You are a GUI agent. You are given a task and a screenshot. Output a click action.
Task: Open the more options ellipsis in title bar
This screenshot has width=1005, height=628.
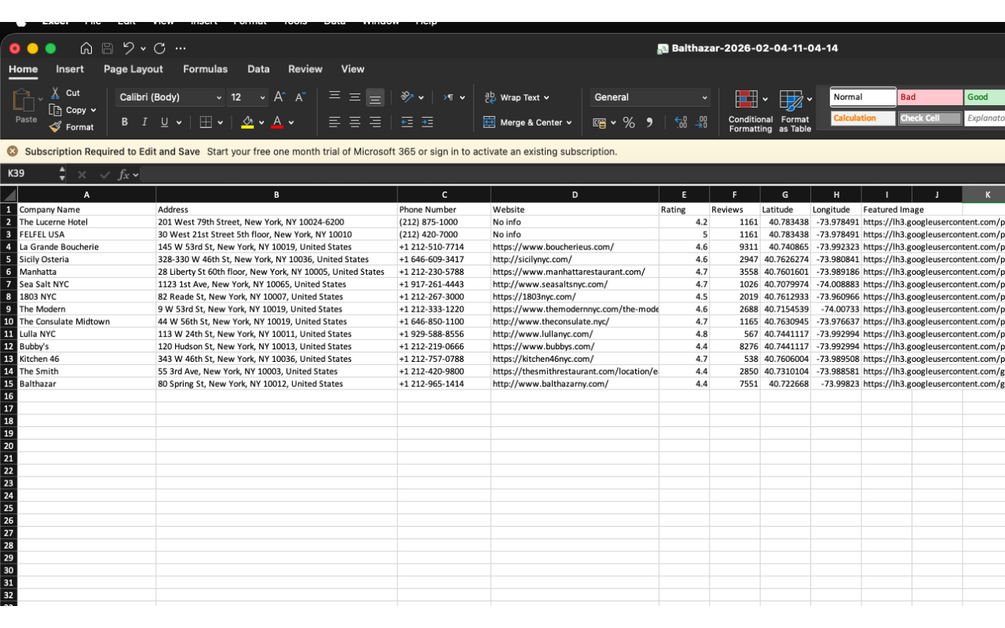pyautogui.click(x=181, y=48)
